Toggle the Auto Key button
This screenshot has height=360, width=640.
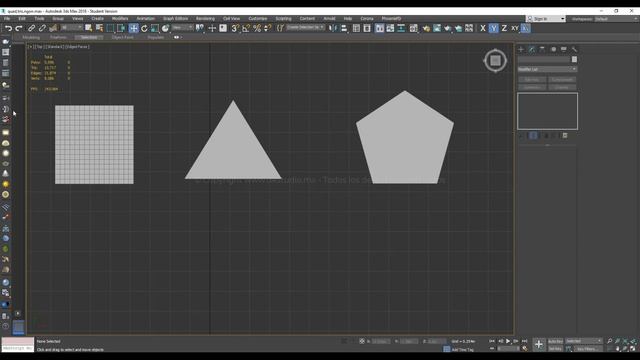(555, 341)
